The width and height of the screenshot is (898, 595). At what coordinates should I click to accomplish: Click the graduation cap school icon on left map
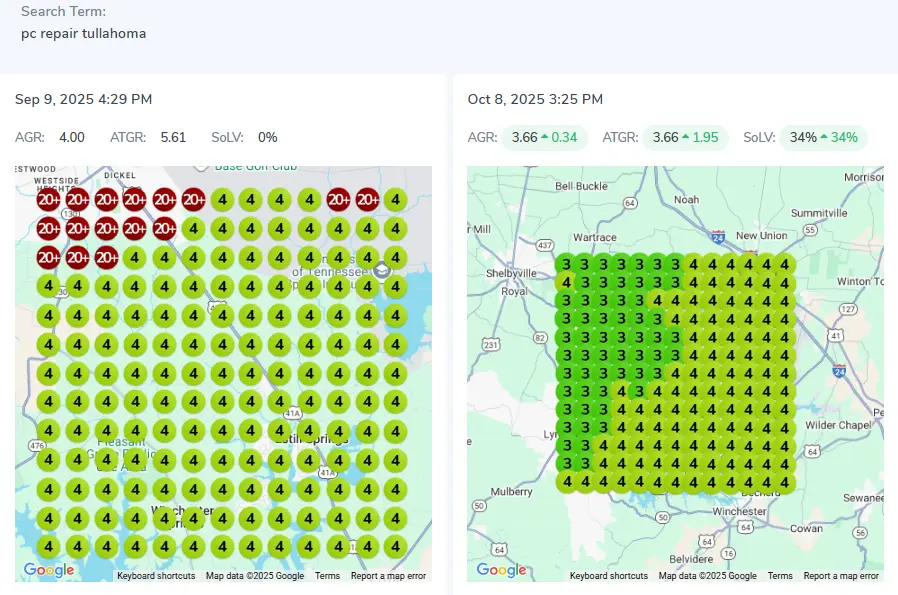(381, 270)
